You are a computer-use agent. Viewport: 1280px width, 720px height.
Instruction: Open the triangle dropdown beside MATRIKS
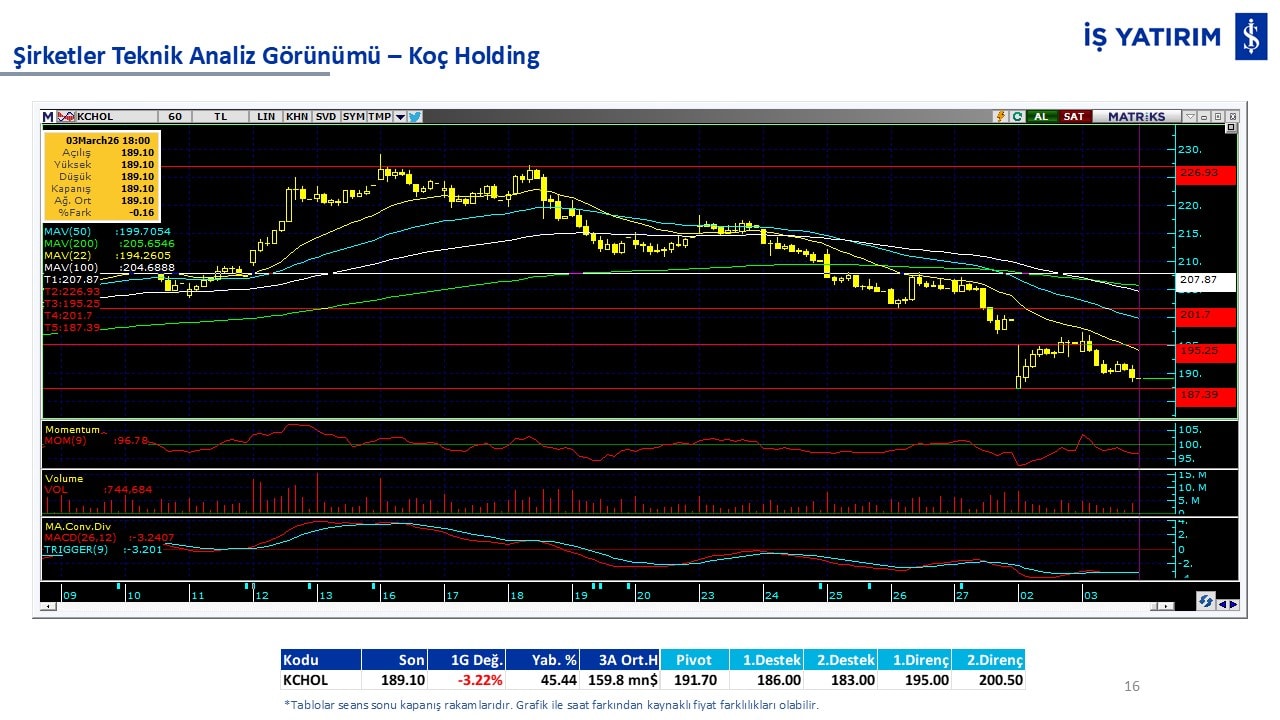click(1189, 116)
